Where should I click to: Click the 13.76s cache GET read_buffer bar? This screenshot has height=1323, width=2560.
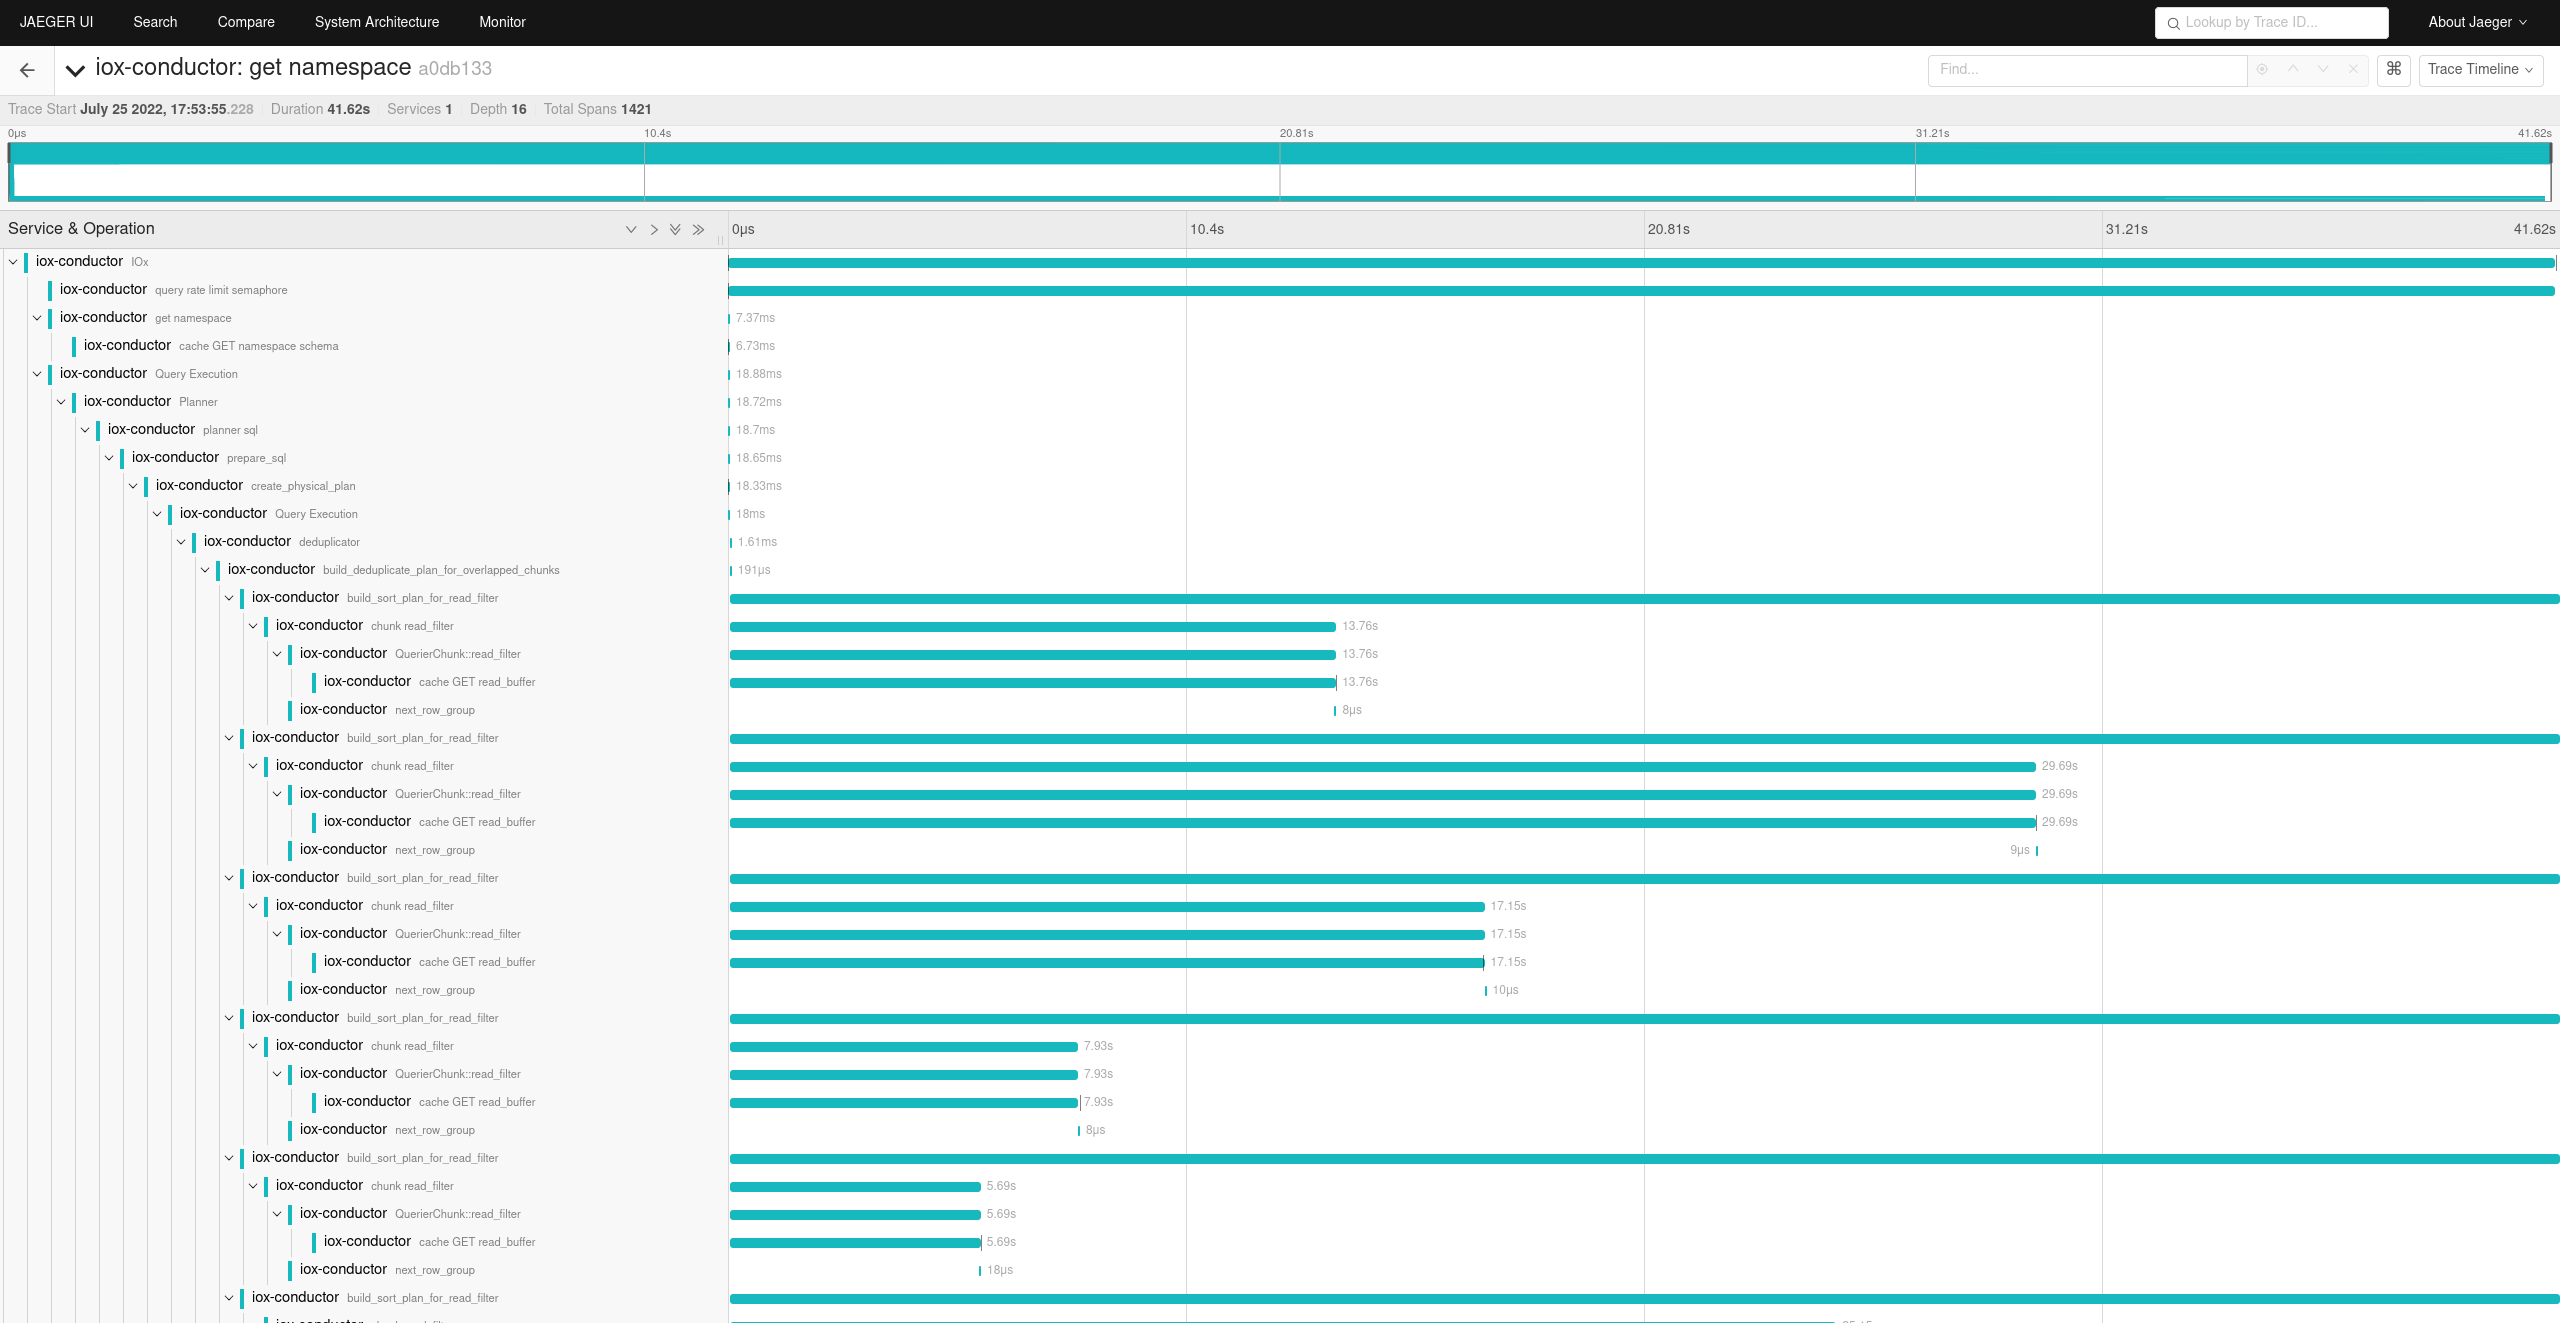1032,683
